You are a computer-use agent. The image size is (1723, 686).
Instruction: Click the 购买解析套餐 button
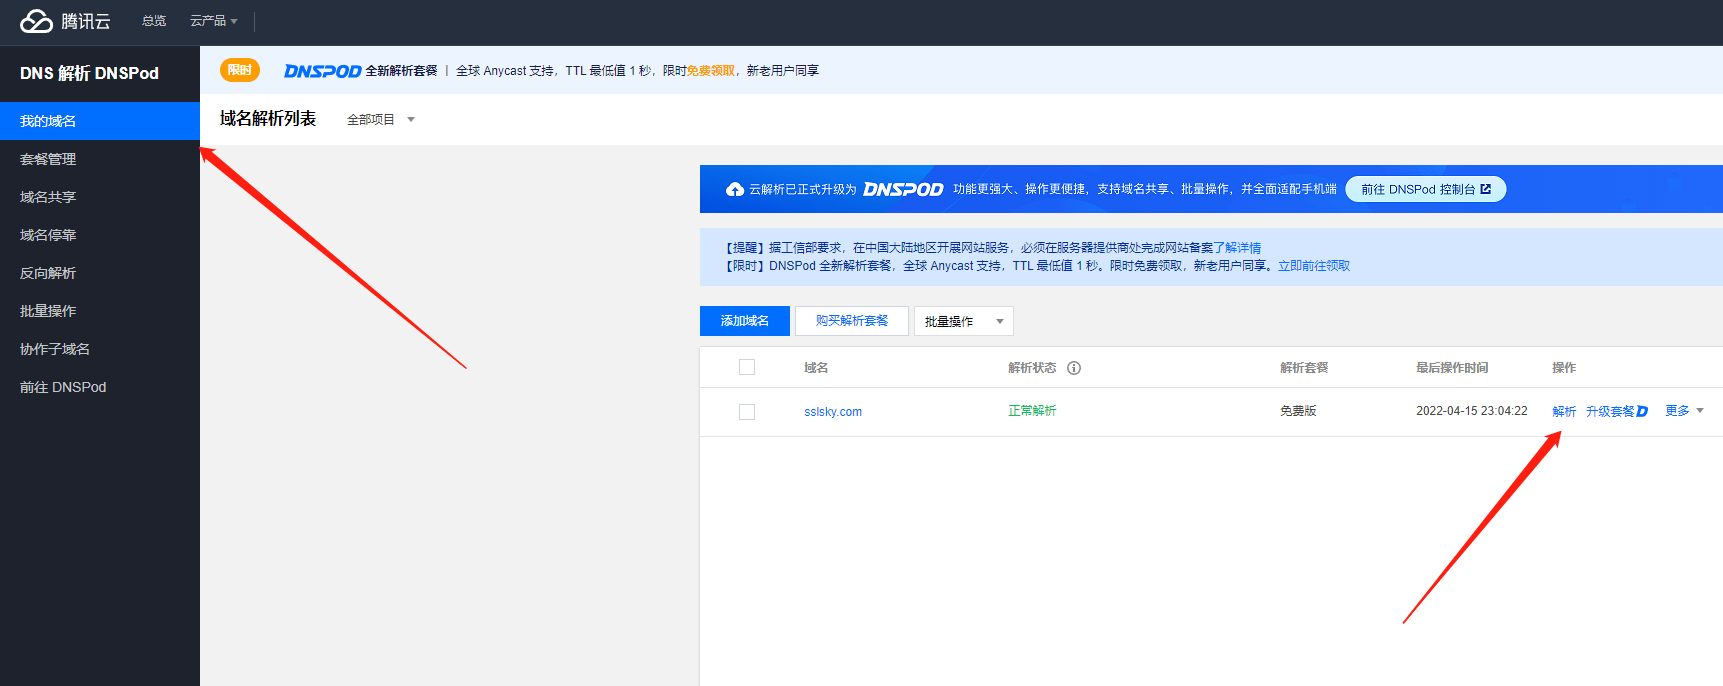coord(852,321)
